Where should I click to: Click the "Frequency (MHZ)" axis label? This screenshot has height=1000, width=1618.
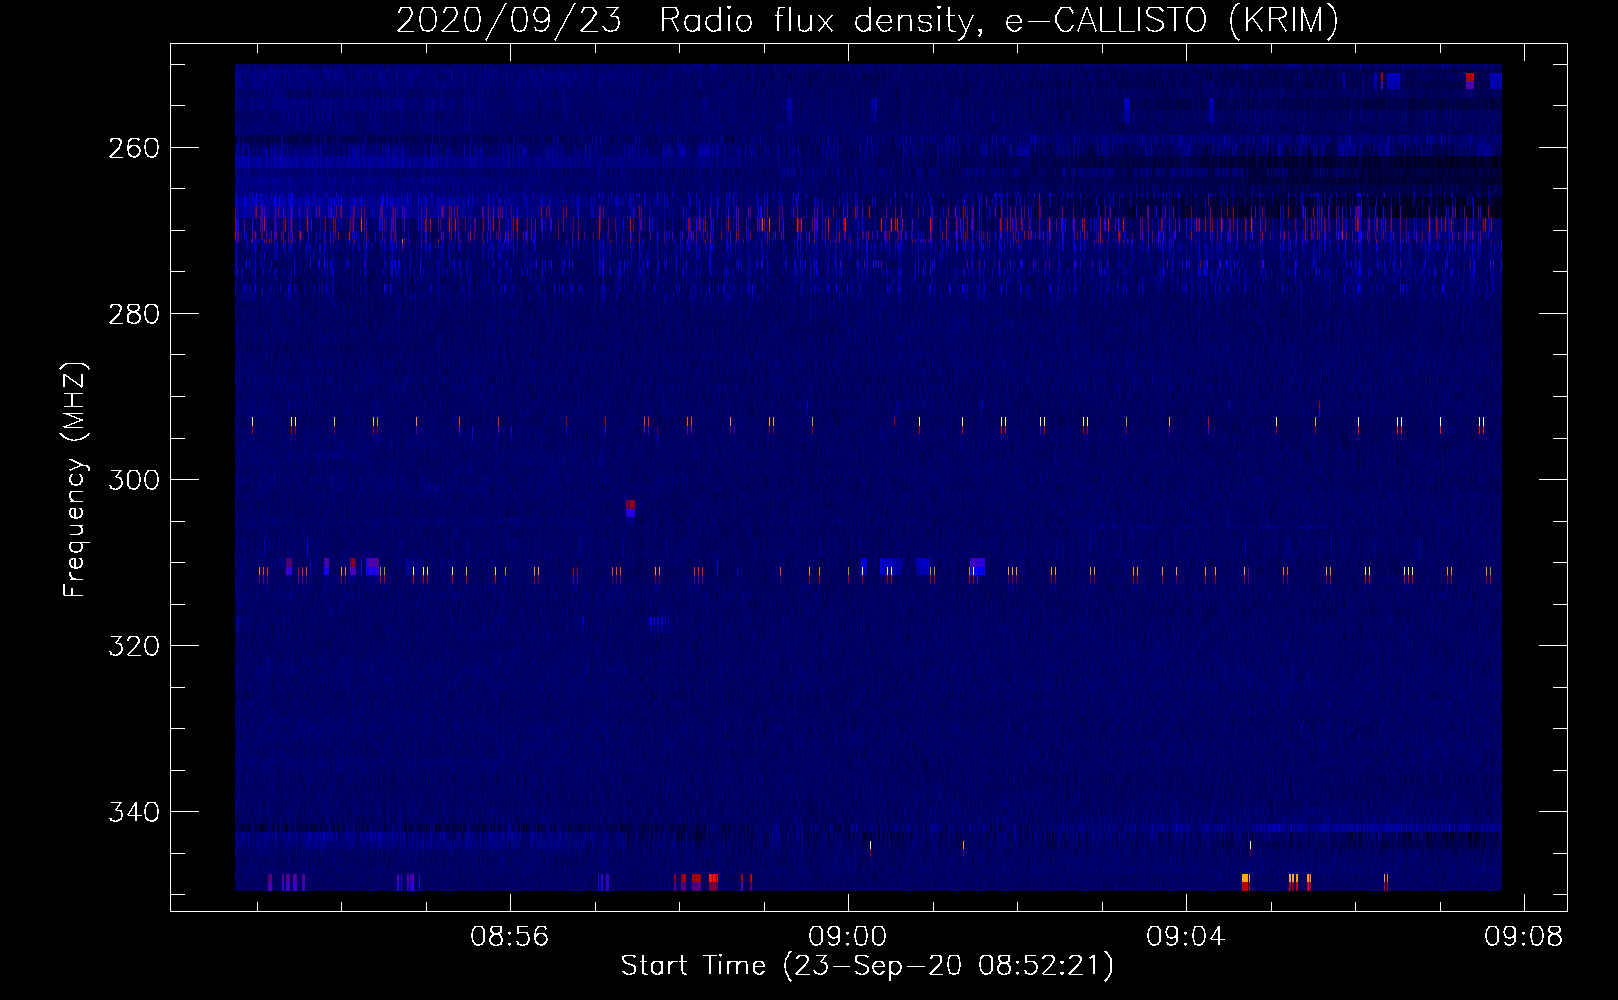pyautogui.click(x=76, y=479)
